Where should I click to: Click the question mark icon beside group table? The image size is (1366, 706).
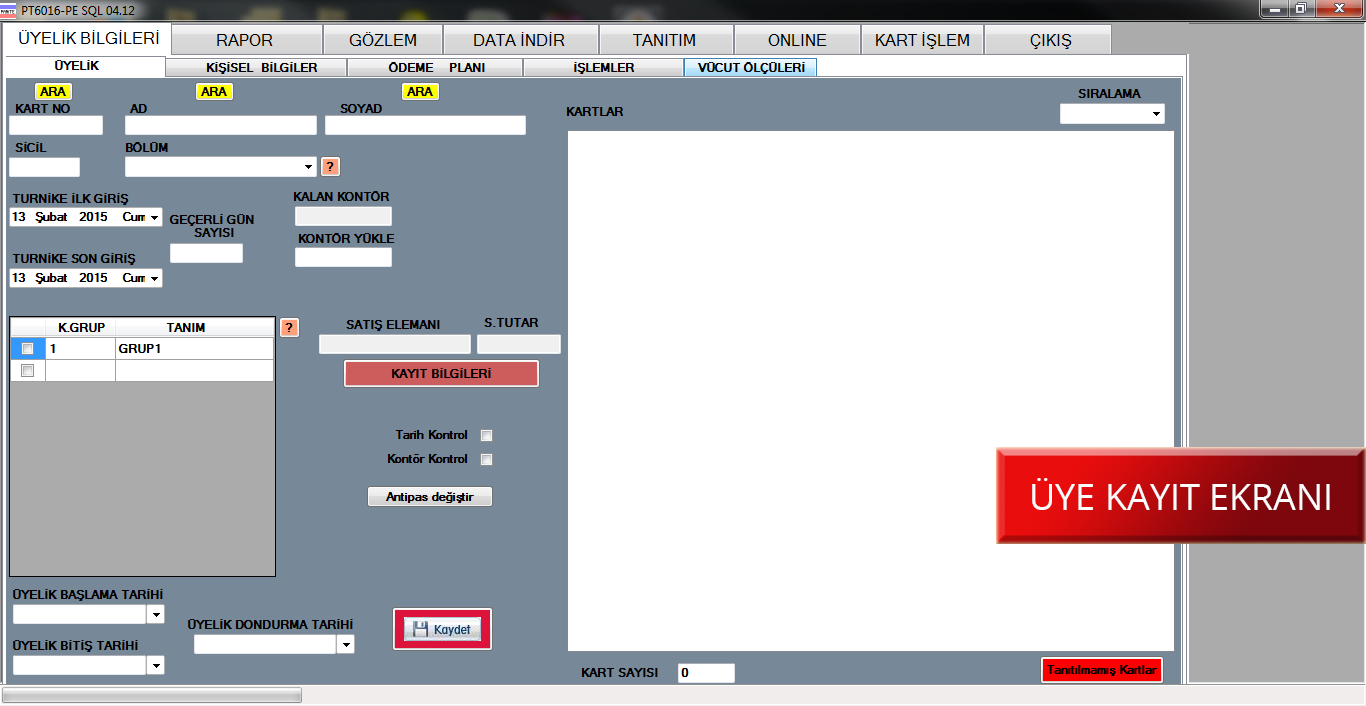click(x=289, y=328)
